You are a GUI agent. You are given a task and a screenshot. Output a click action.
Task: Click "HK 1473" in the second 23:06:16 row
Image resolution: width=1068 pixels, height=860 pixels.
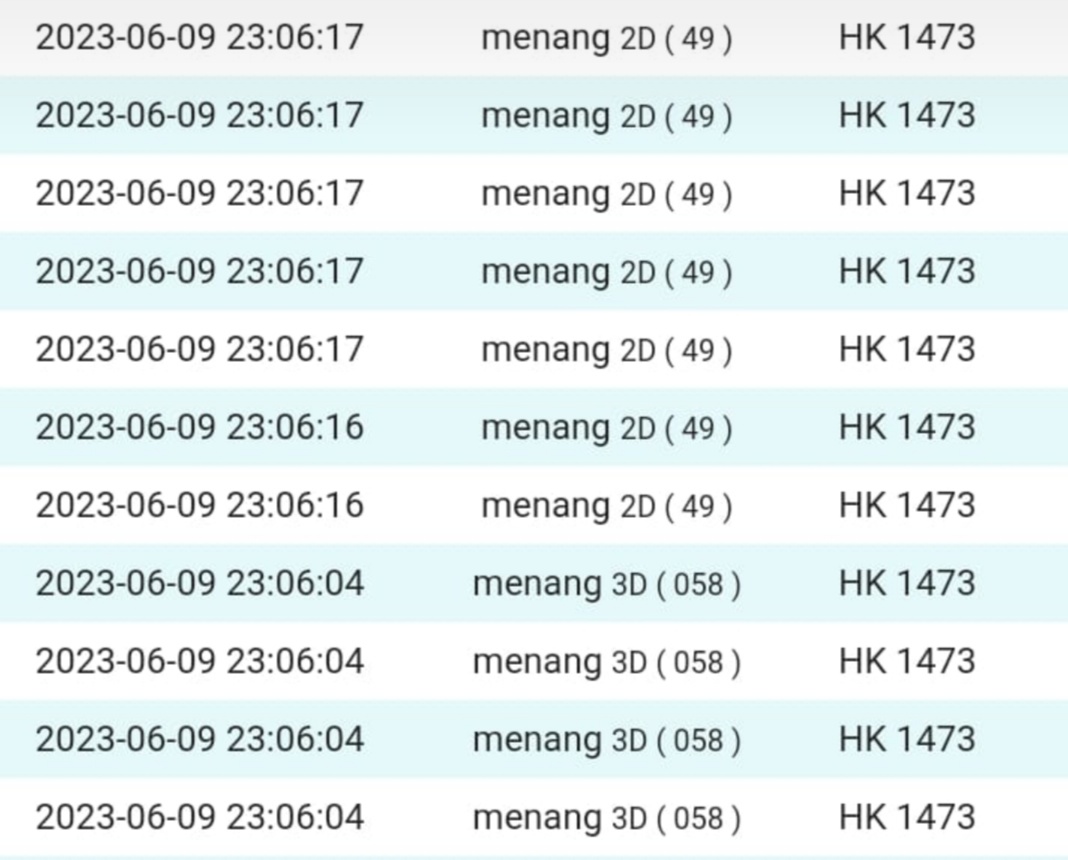906,505
